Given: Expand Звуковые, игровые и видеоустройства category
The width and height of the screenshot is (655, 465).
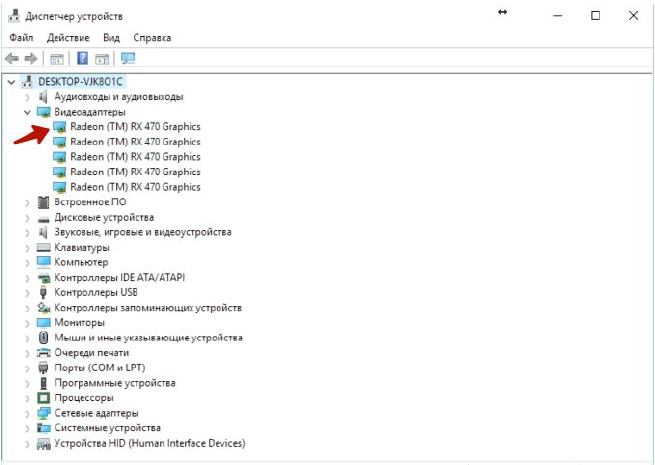Looking at the screenshot, I should [x=28, y=233].
